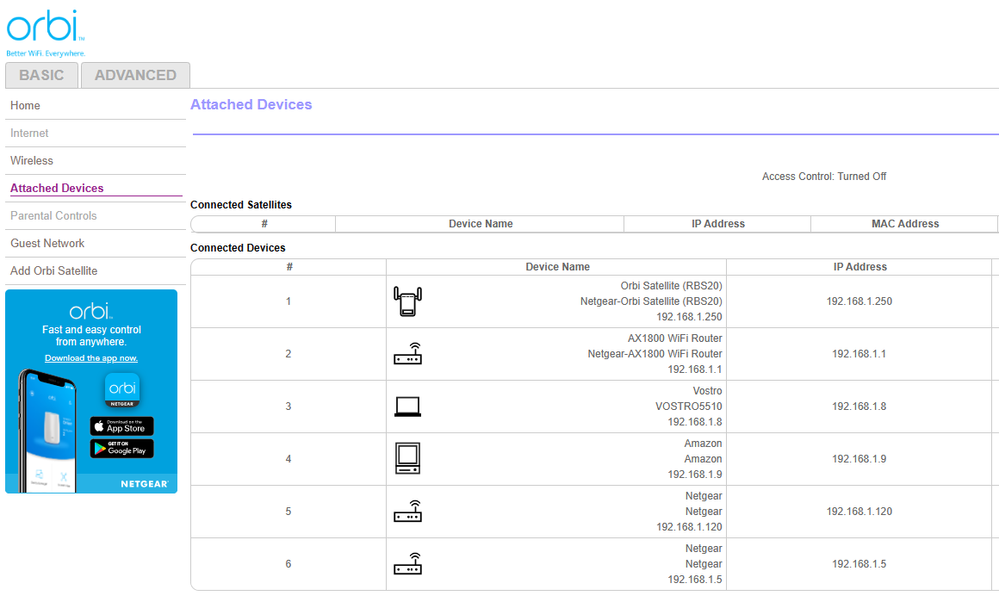Tap the App Store download badge
Screen dimensions: 999x596
pos(122,426)
